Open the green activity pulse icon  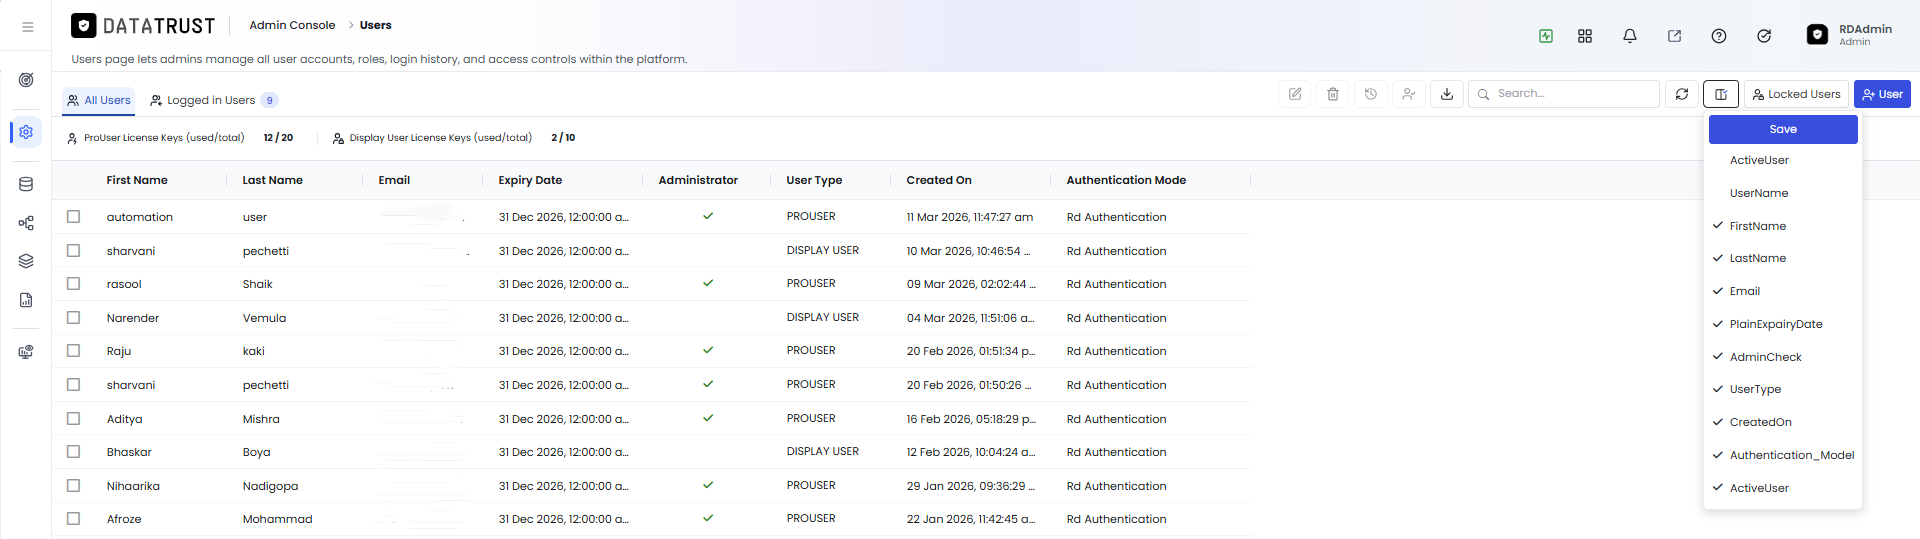click(1546, 36)
